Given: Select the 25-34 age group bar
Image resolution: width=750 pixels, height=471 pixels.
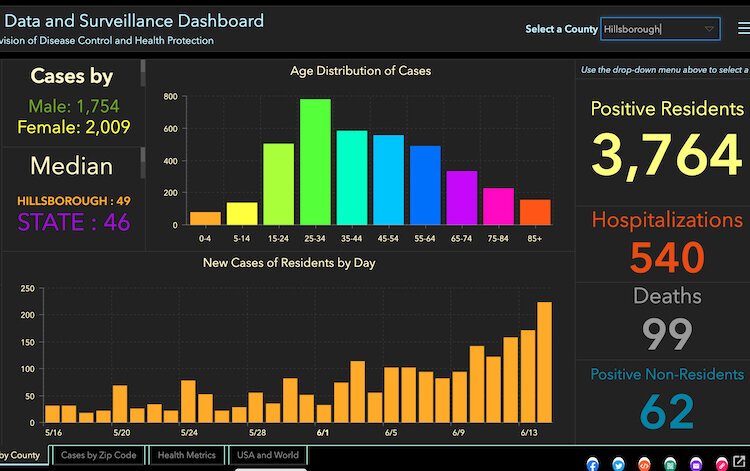Looking at the screenshot, I should pyautogui.click(x=315, y=162).
